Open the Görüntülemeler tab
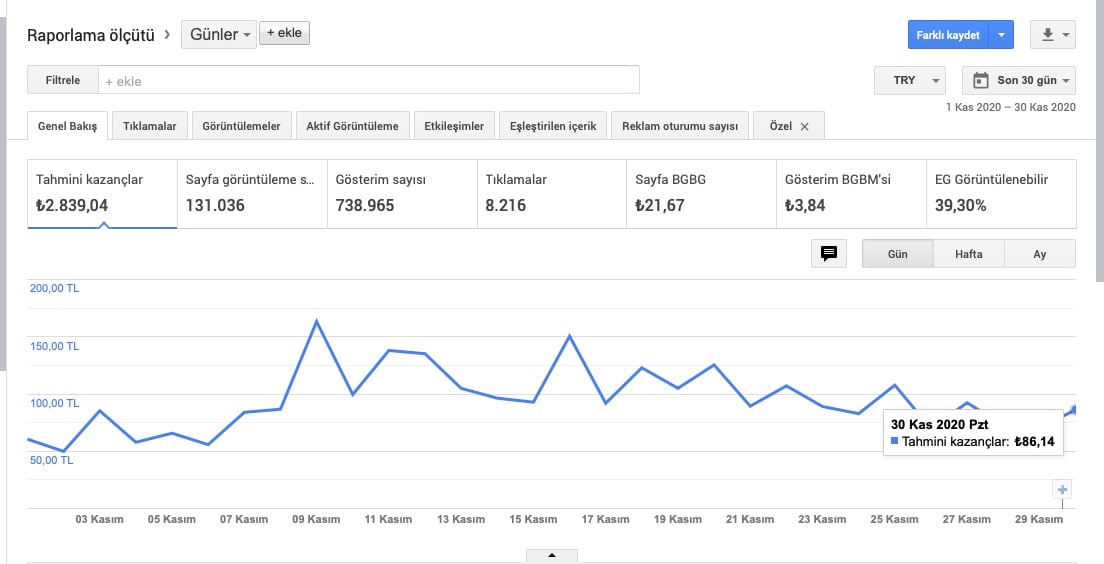 pos(242,126)
